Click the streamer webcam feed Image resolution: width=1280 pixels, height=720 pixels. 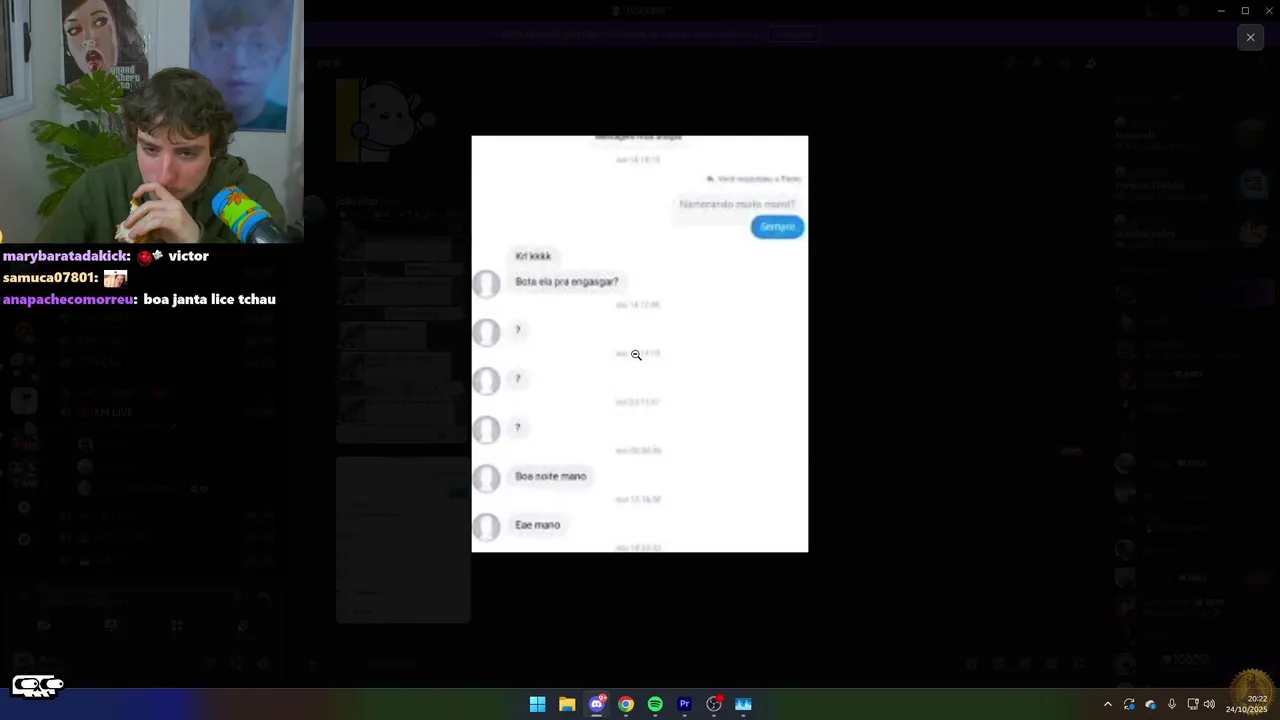point(152,121)
